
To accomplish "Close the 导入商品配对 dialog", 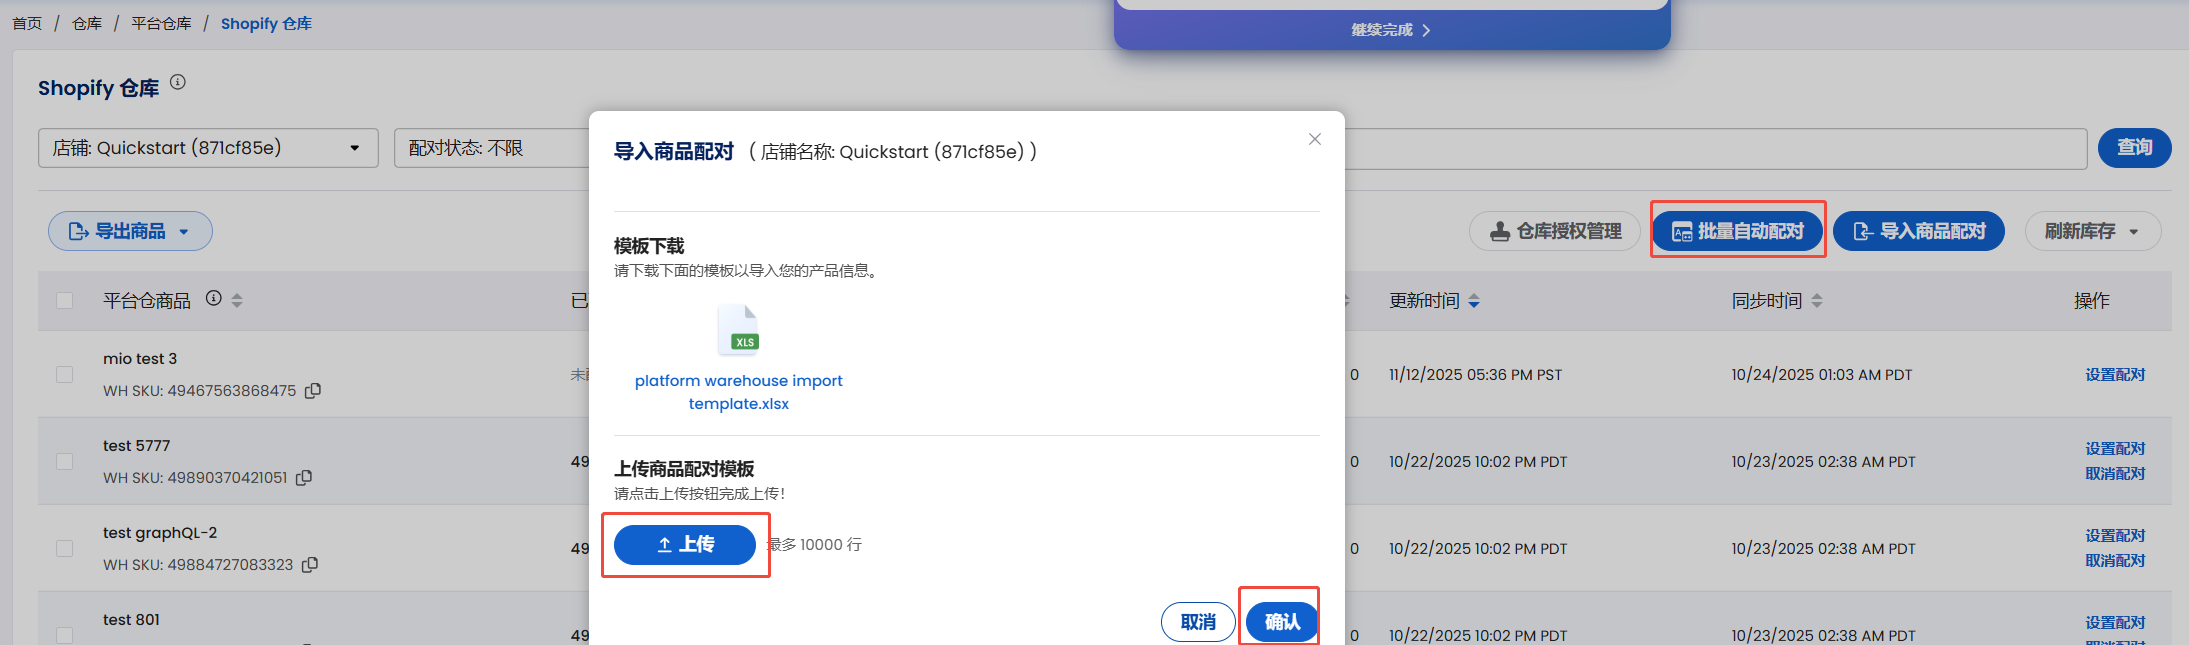I will pos(1315,139).
